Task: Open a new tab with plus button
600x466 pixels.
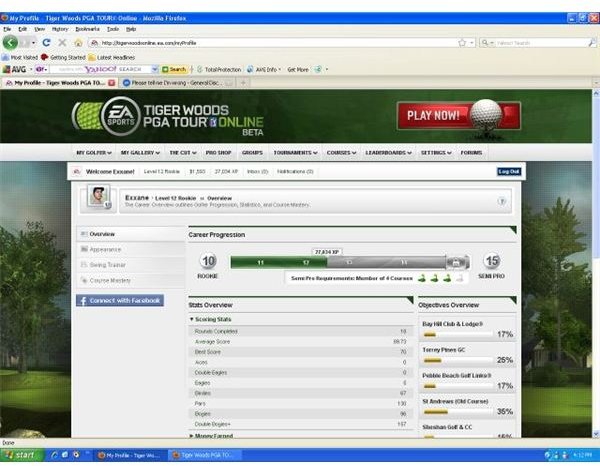Action: 243,83
